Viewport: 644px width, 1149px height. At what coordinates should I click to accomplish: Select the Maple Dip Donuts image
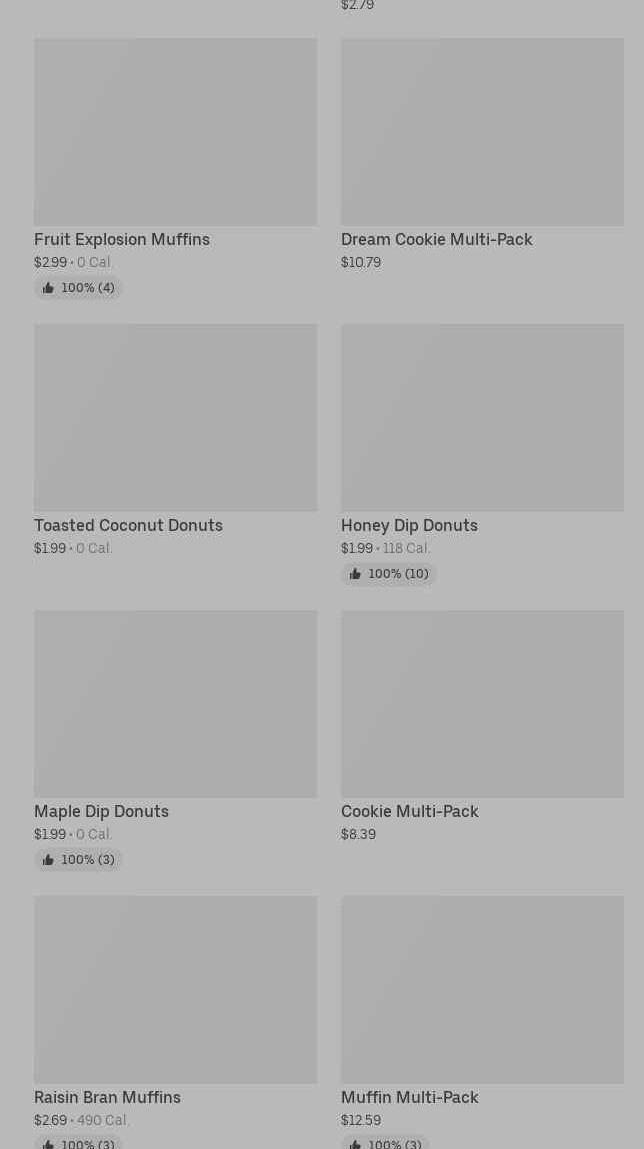click(176, 703)
